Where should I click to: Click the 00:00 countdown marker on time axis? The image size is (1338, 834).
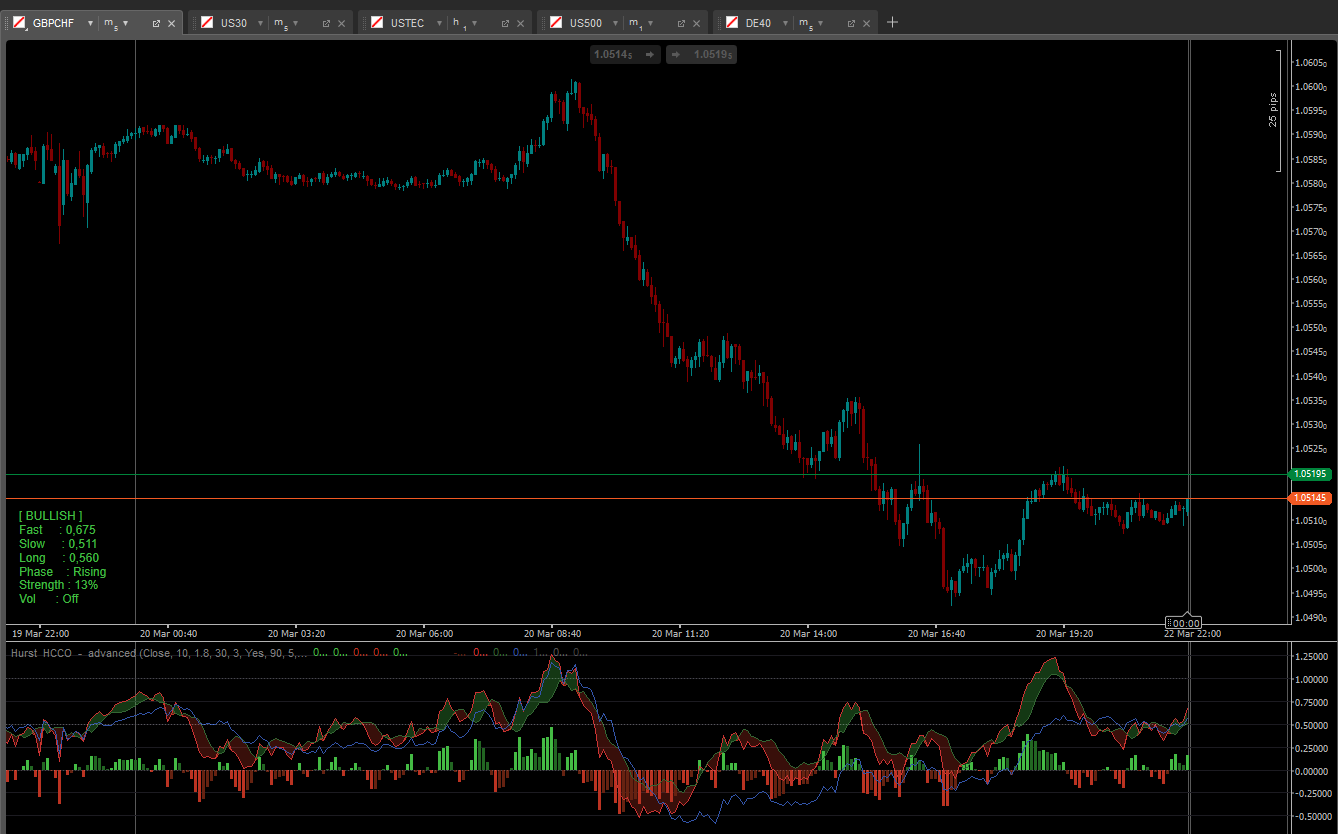click(1185, 623)
